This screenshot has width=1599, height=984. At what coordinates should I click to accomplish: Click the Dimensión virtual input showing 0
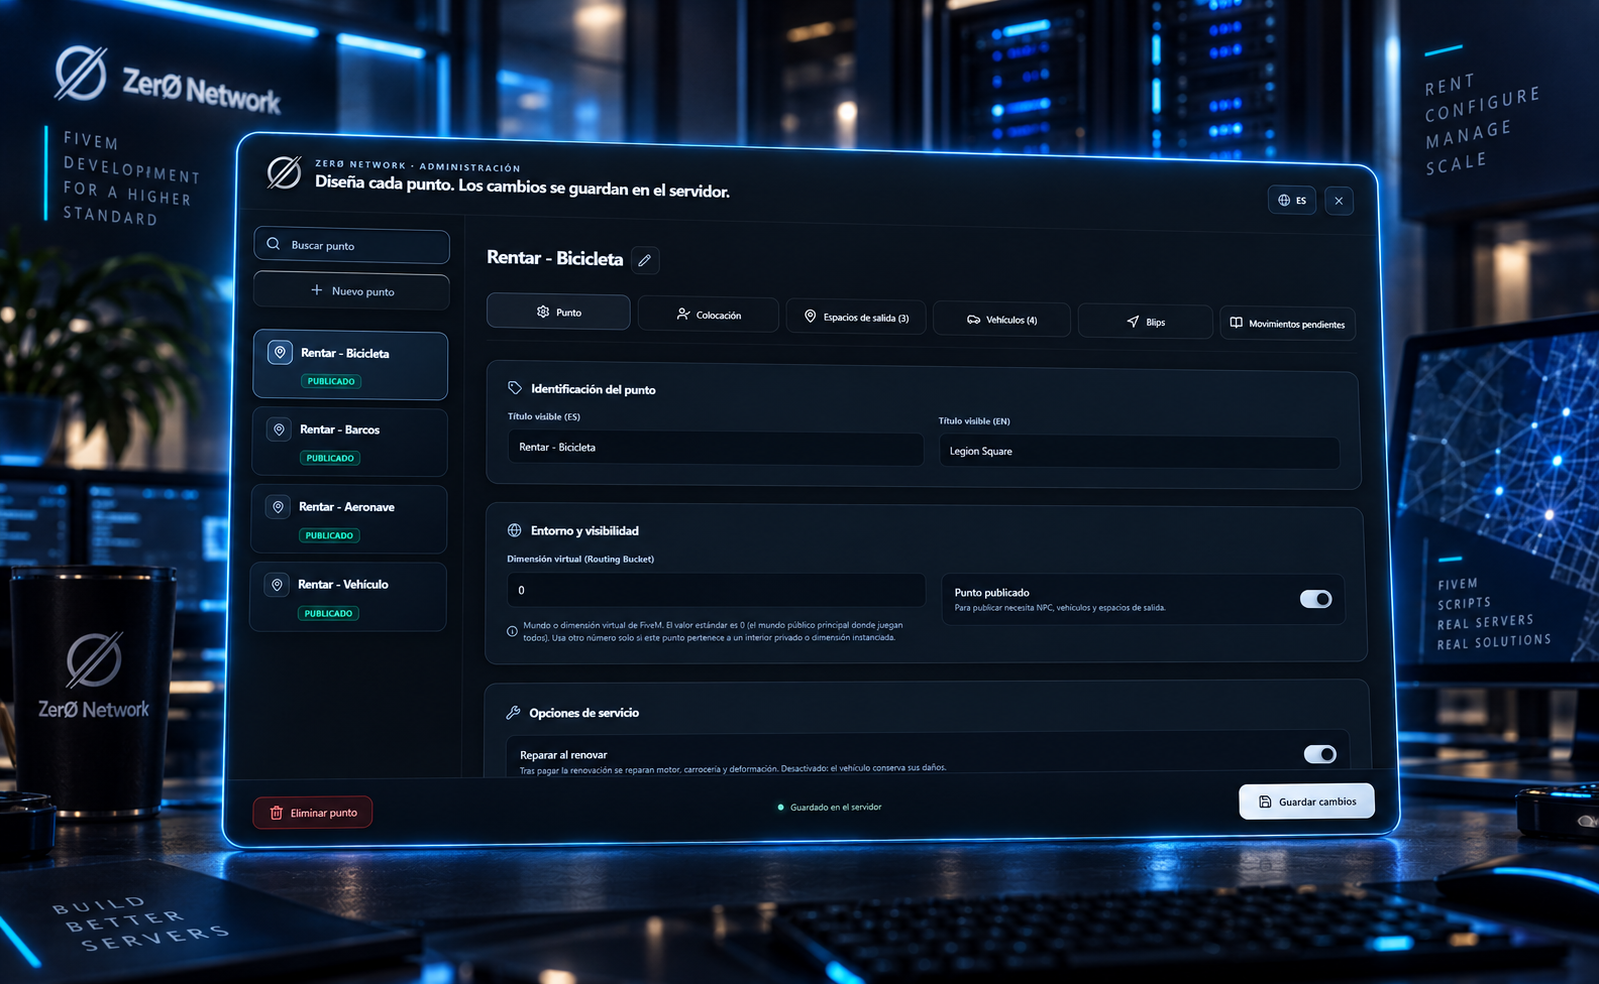(x=716, y=591)
